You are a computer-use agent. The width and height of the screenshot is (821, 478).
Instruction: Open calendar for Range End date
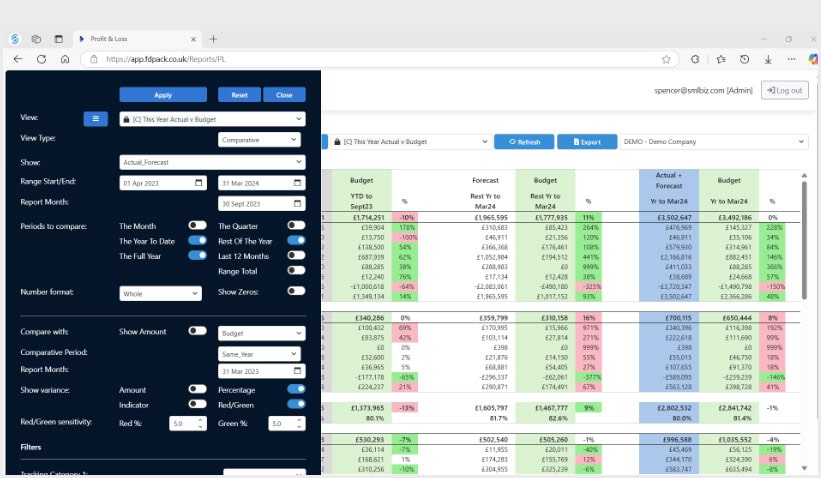point(297,183)
